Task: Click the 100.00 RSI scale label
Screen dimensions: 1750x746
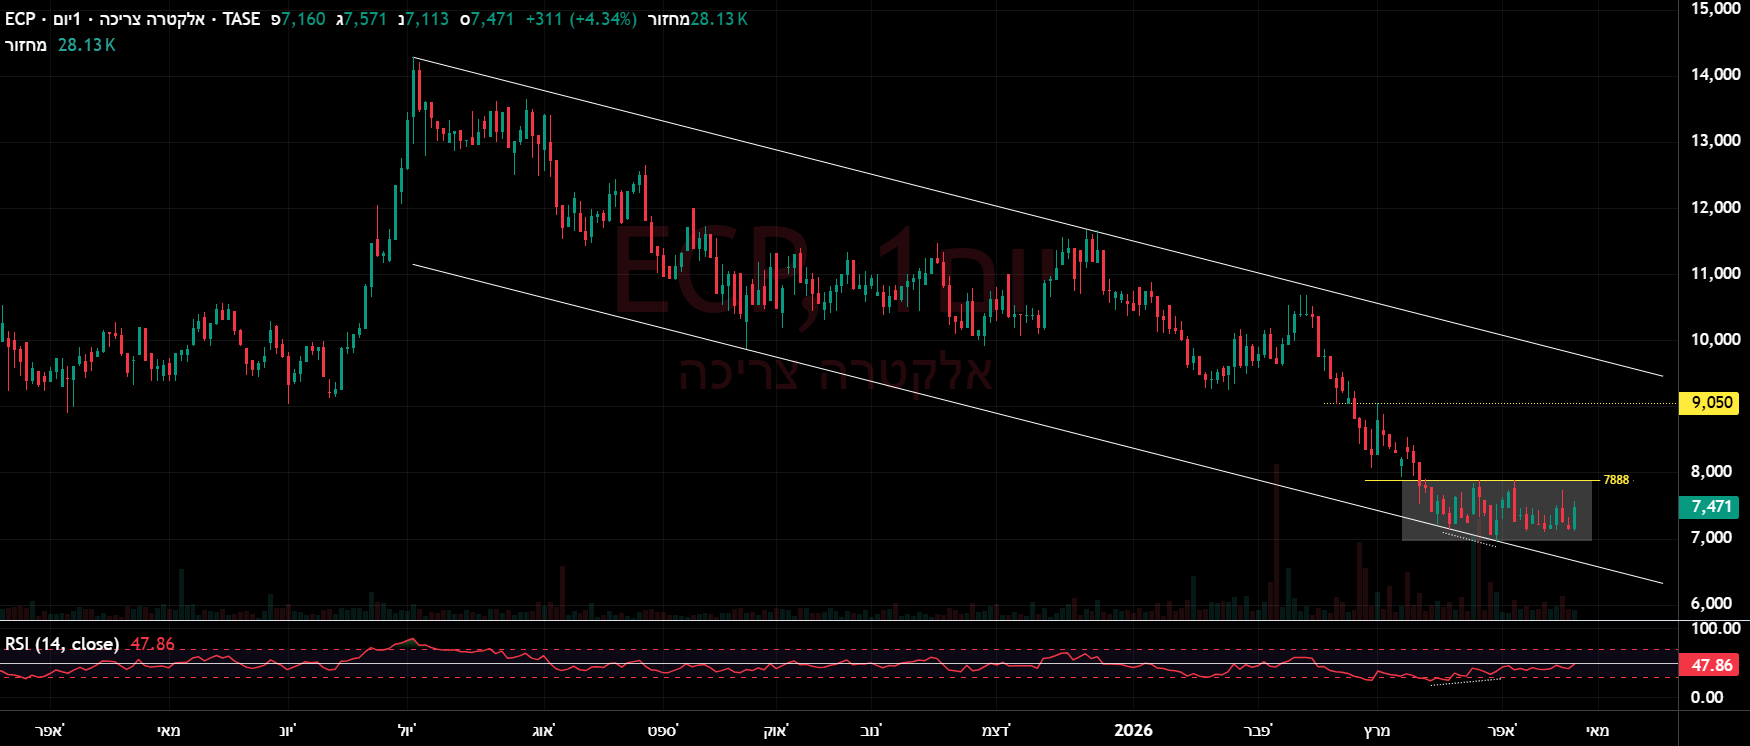Action: pyautogui.click(x=1715, y=629)
